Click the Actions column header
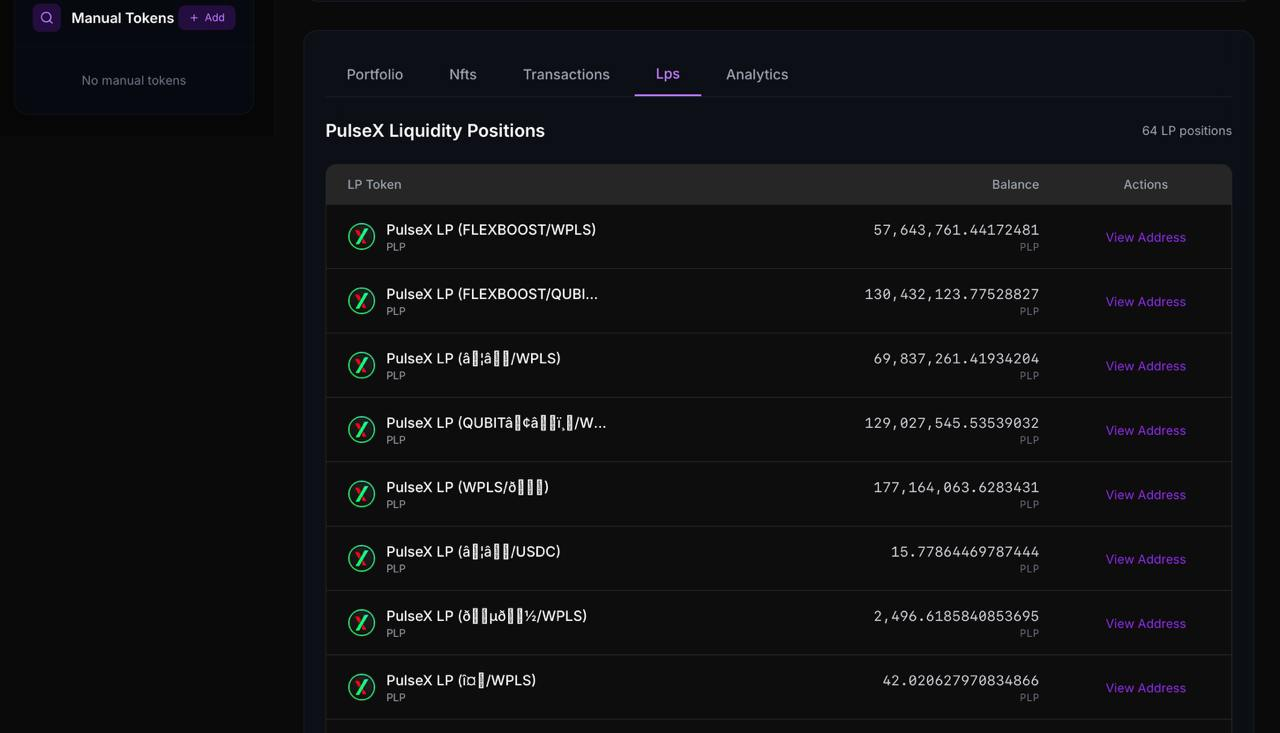Image resolution: width=1280 pixels, height=733 pixels. pos(1145,184)
